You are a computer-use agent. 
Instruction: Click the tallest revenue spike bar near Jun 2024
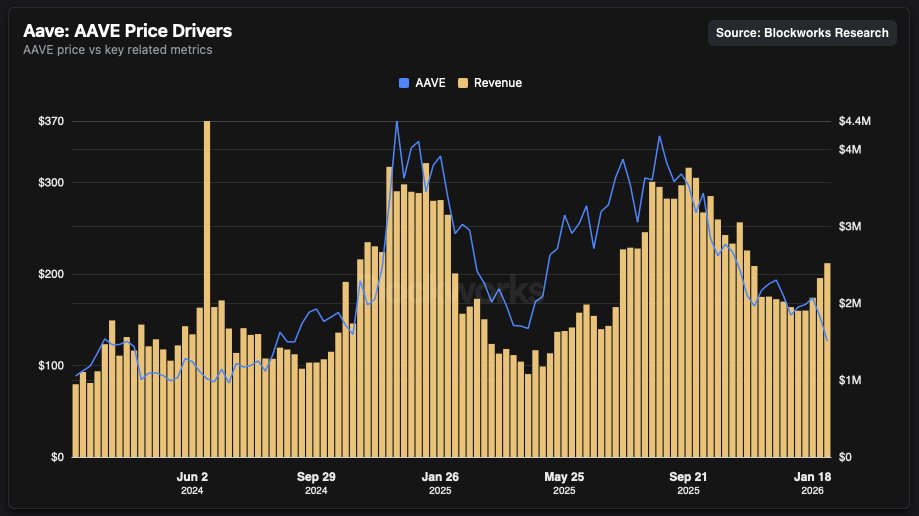point(207,289)
